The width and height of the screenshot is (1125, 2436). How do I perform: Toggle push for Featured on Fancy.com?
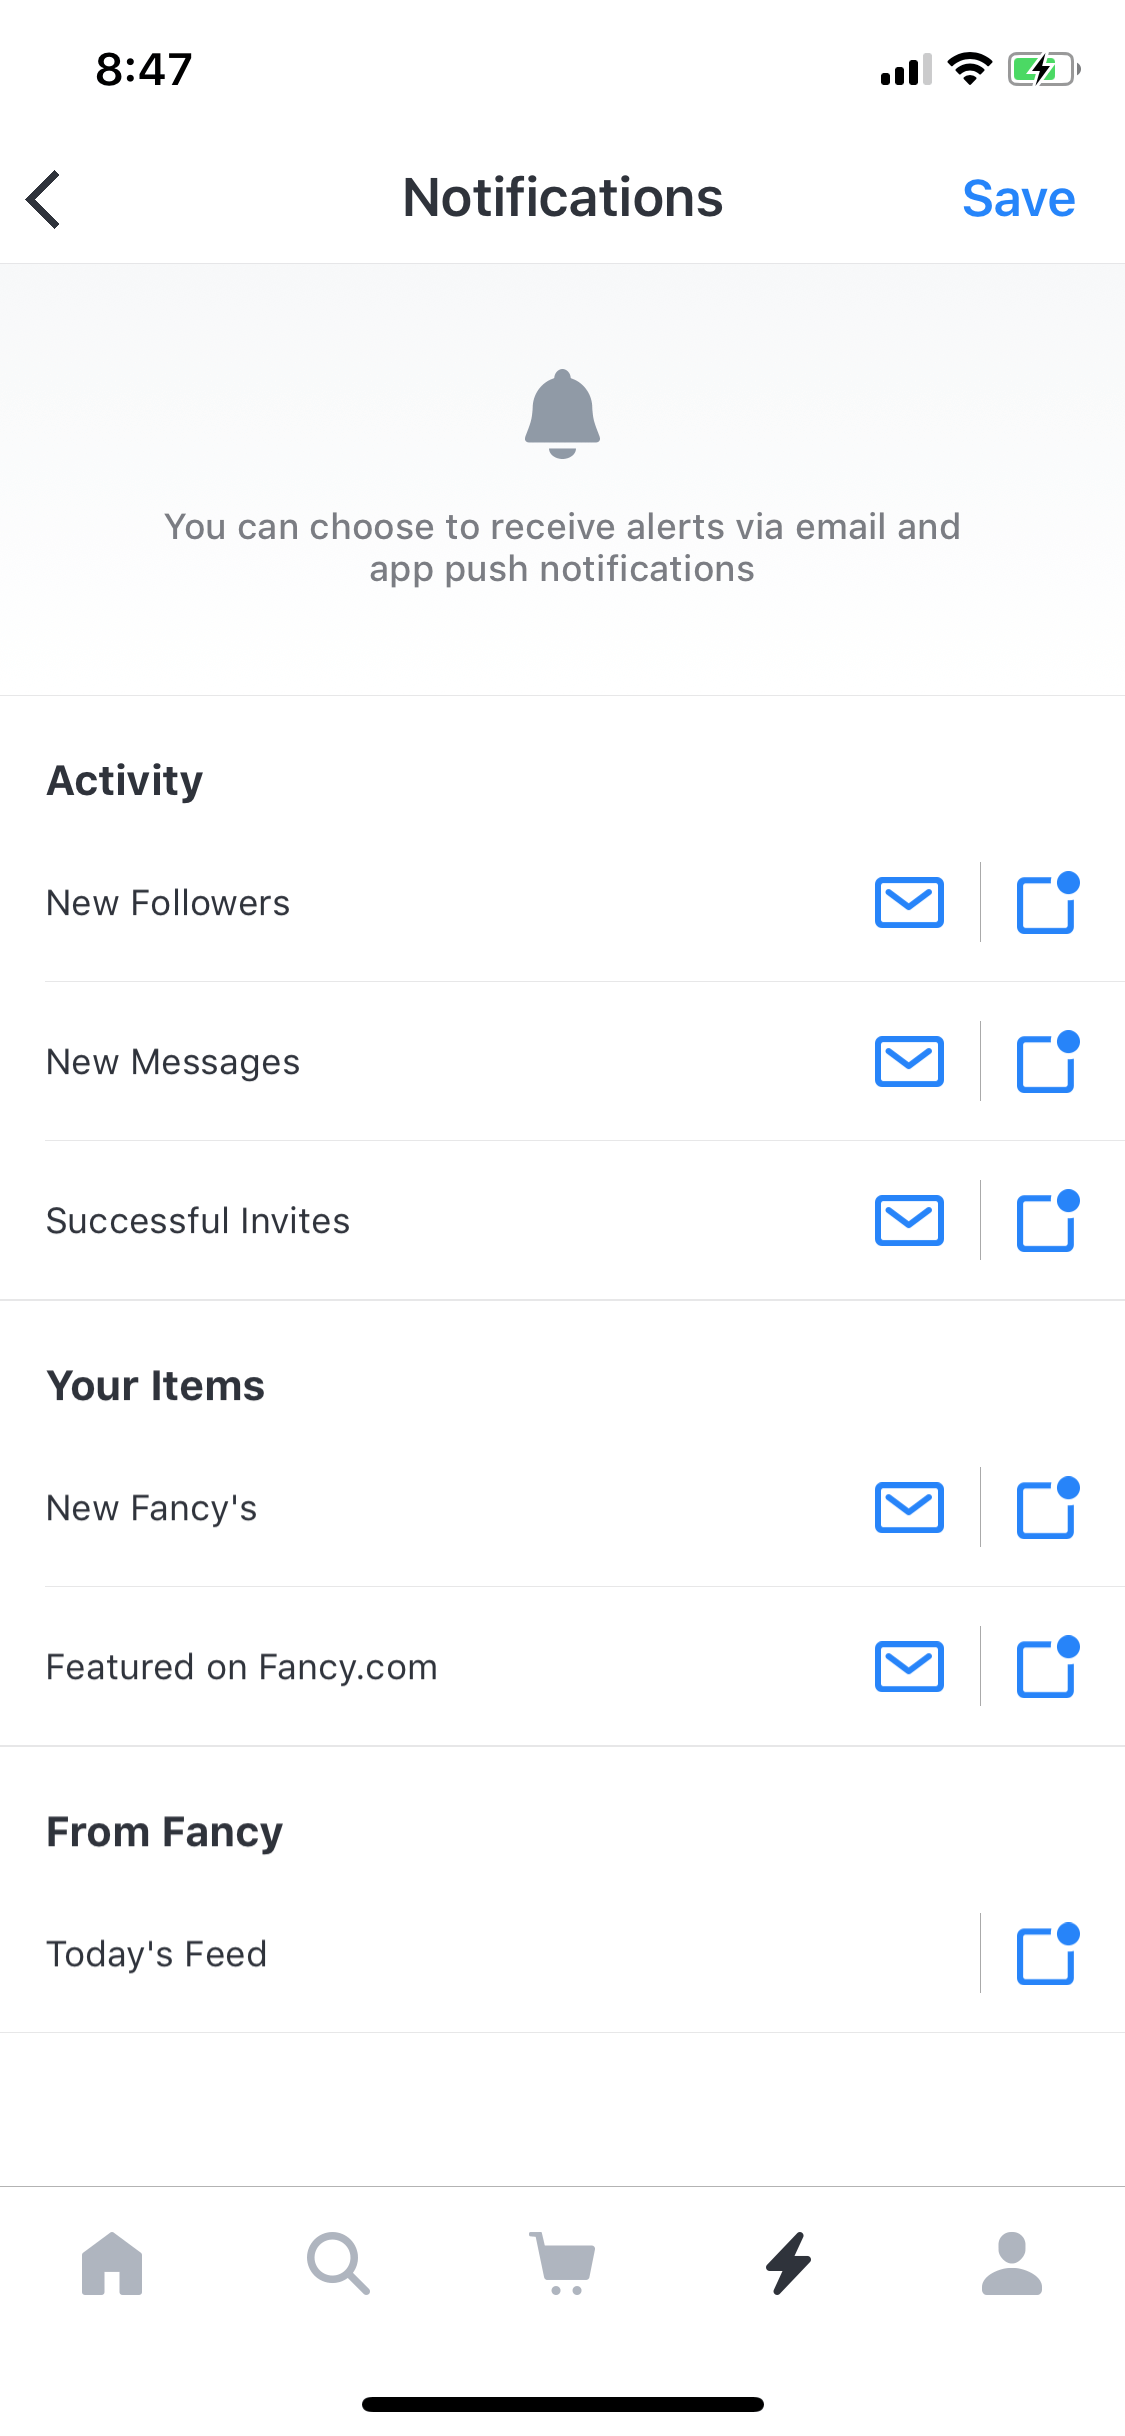[x=1048, y=1666]
